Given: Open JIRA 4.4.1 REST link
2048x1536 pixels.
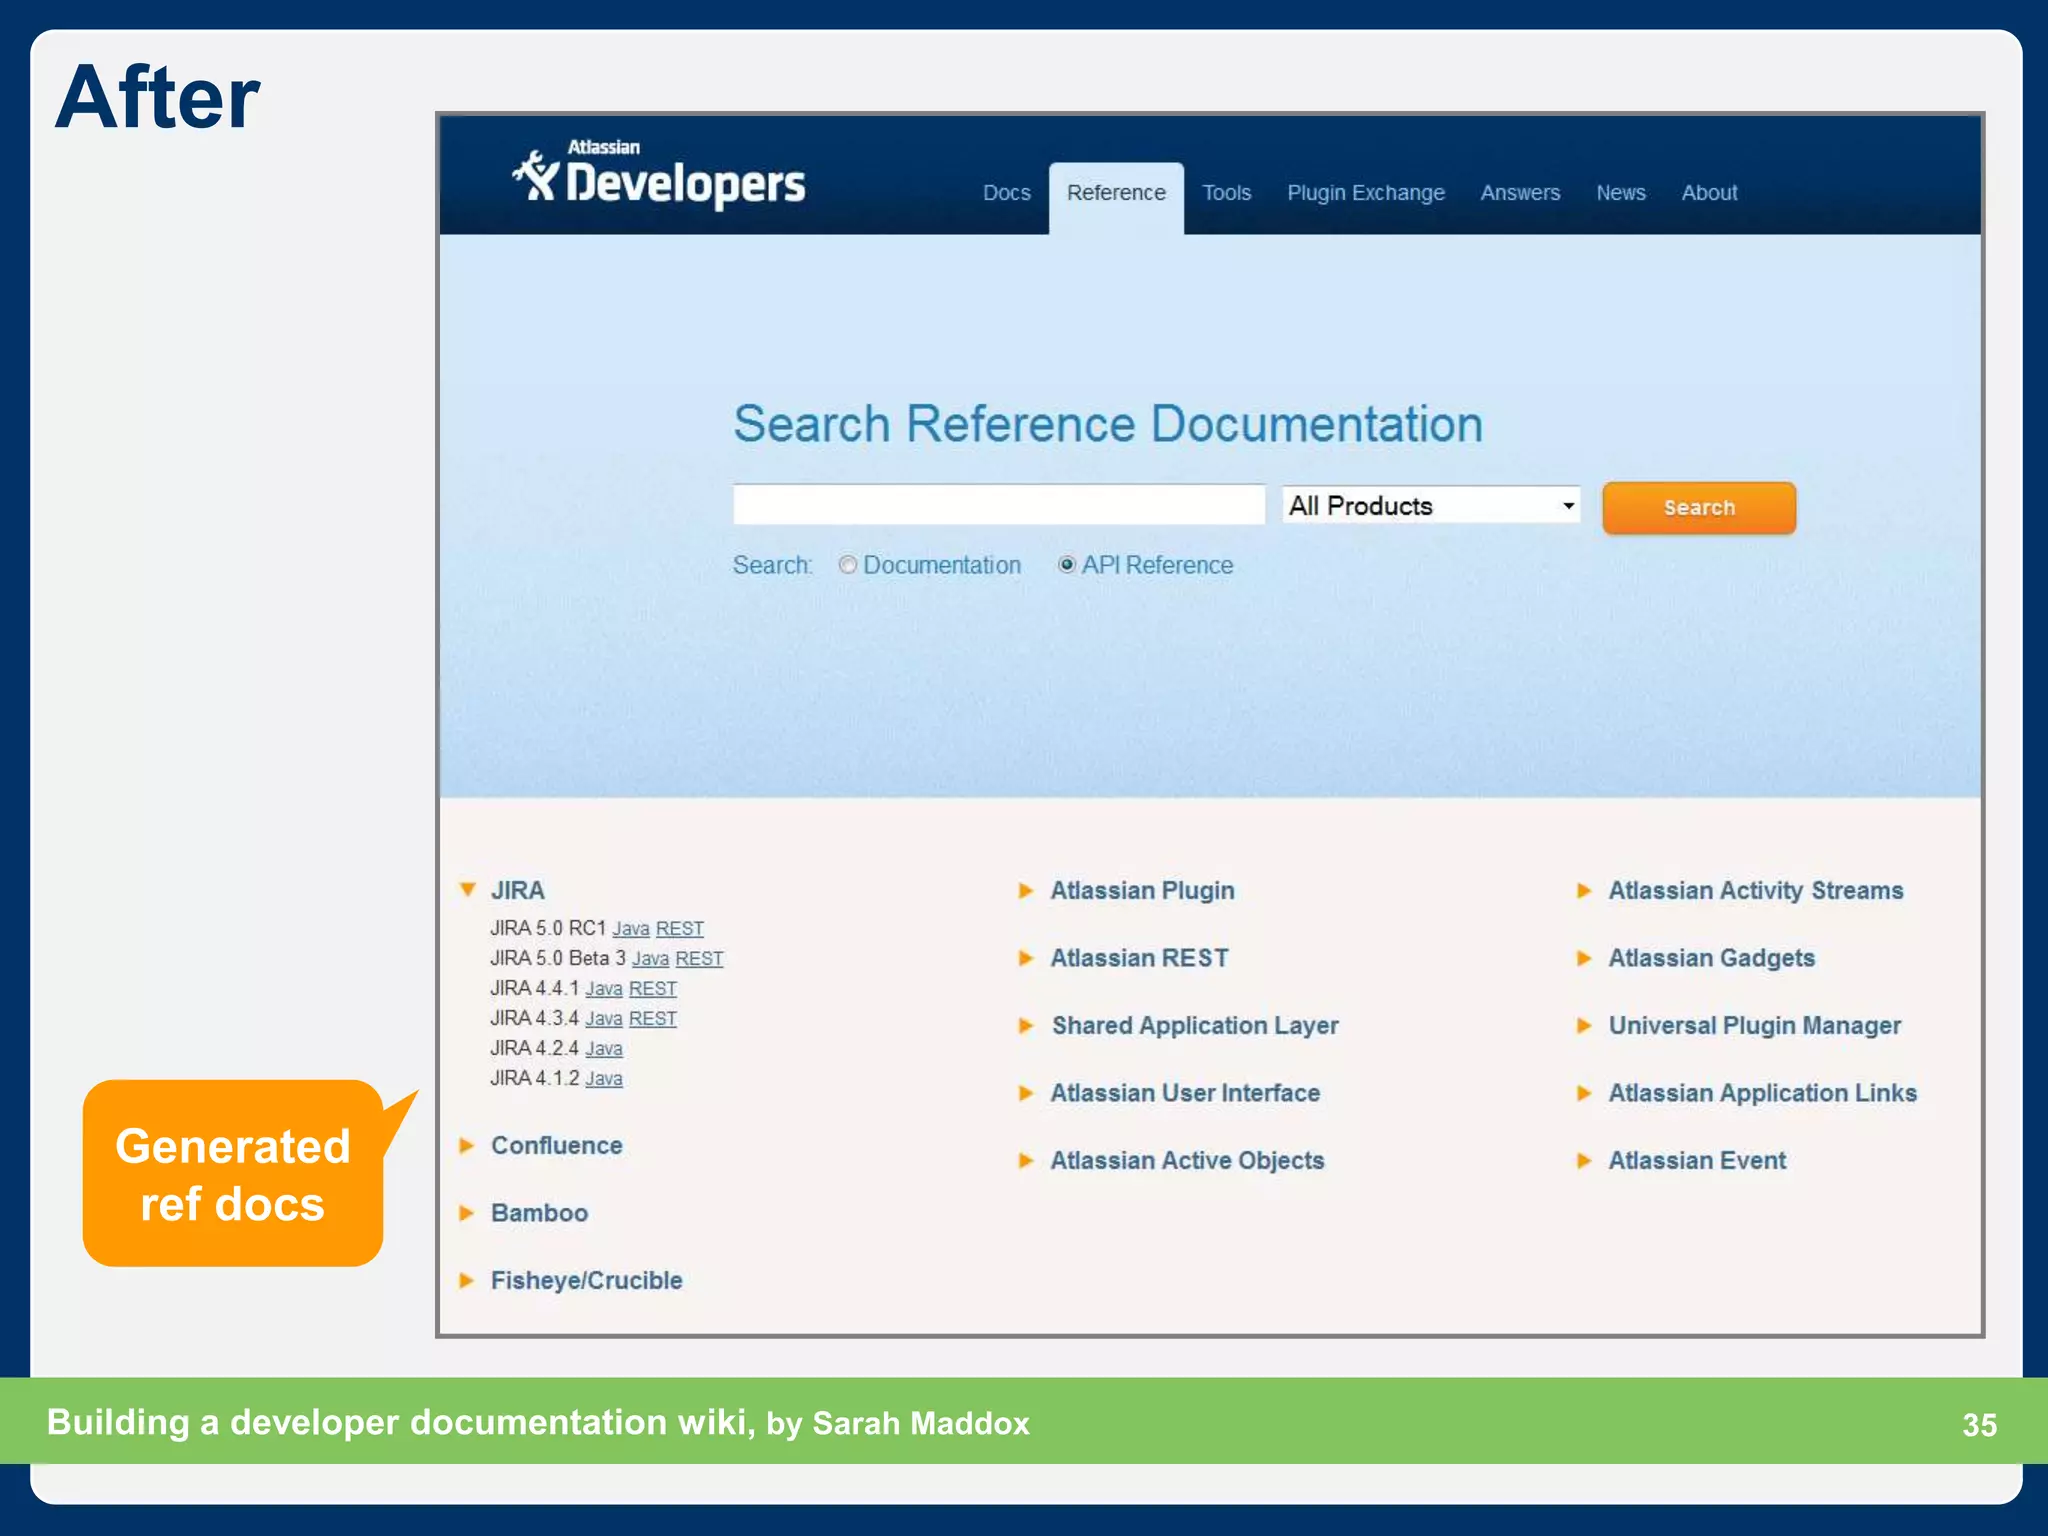Looking at the screenshot, I should tap(653, 989).
